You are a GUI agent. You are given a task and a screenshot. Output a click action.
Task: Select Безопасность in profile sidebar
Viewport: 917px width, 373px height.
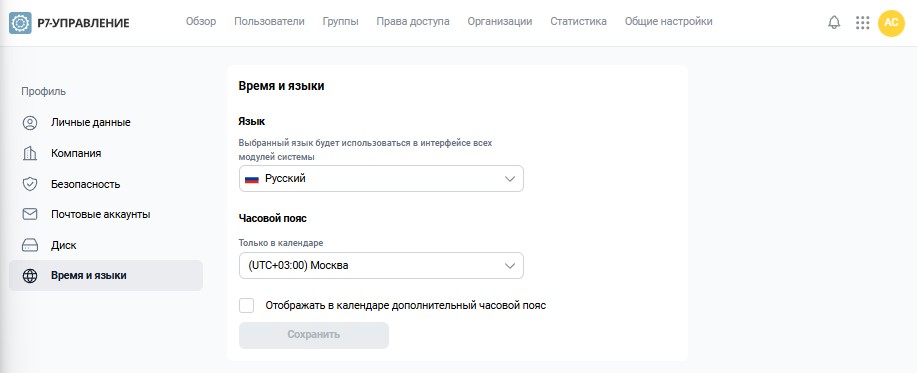point(106,184)
